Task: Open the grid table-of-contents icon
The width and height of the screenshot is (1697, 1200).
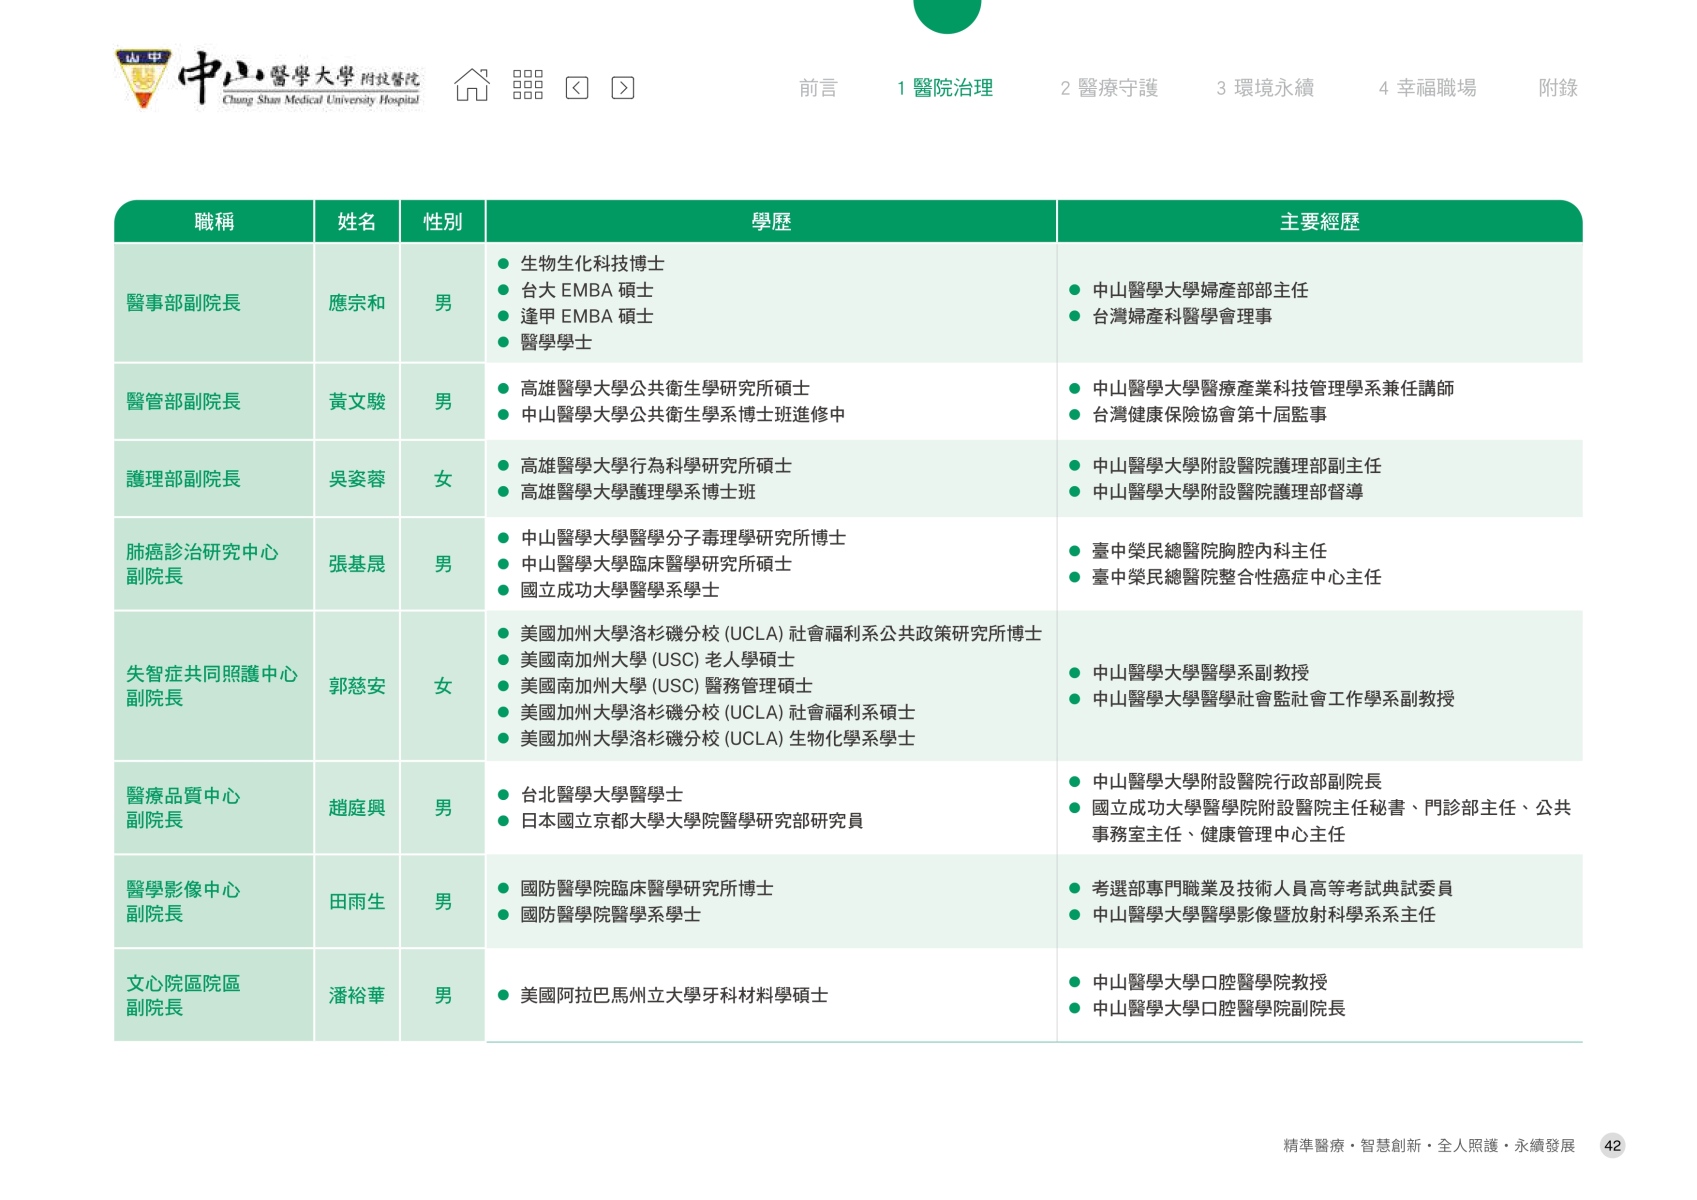Action: click(x=527, y=86)
